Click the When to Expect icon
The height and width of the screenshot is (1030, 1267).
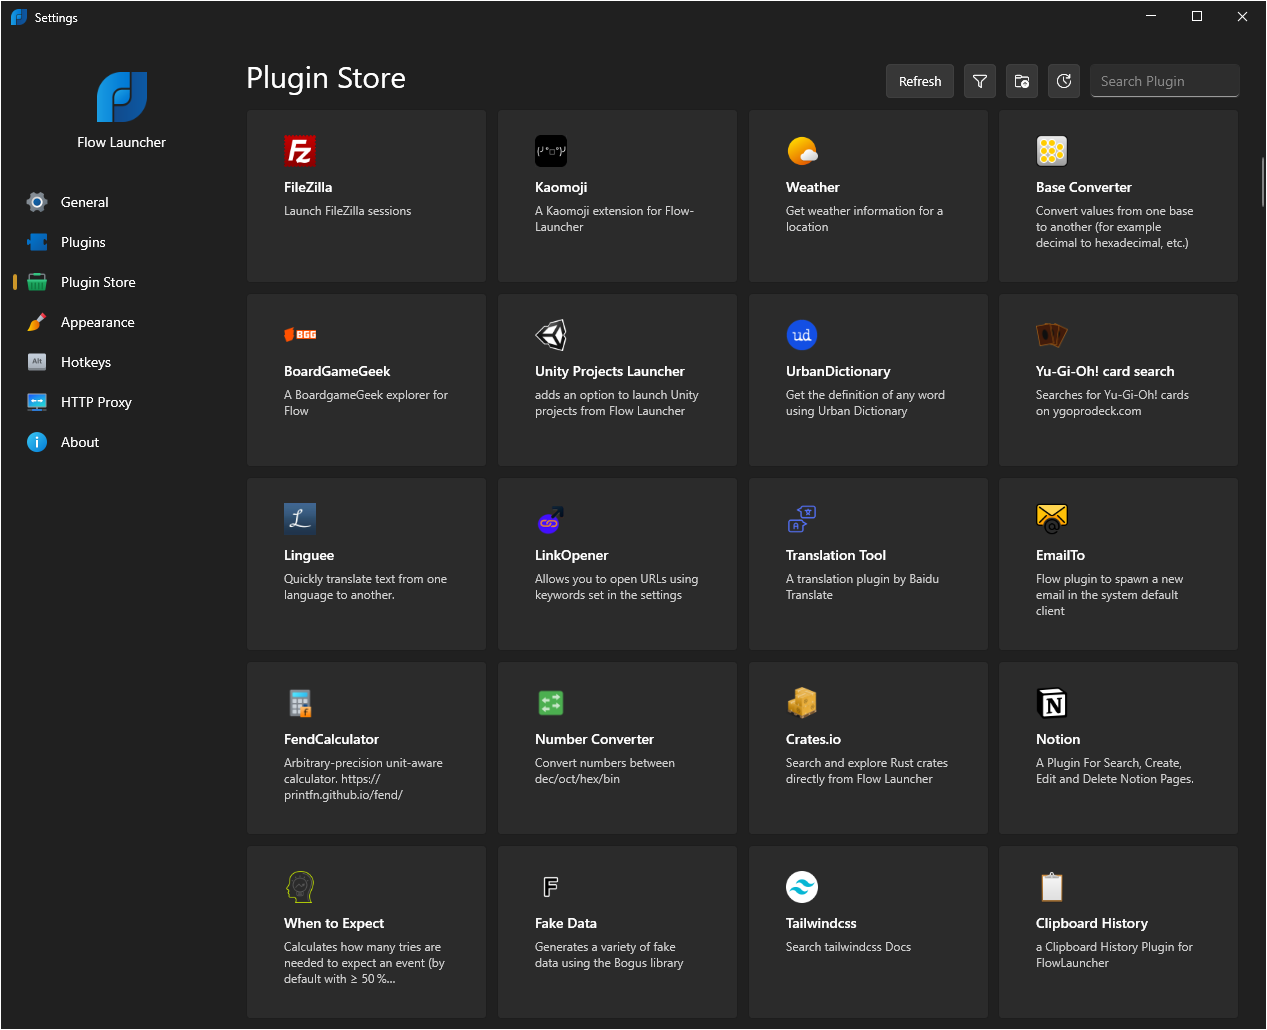point(300,887)
